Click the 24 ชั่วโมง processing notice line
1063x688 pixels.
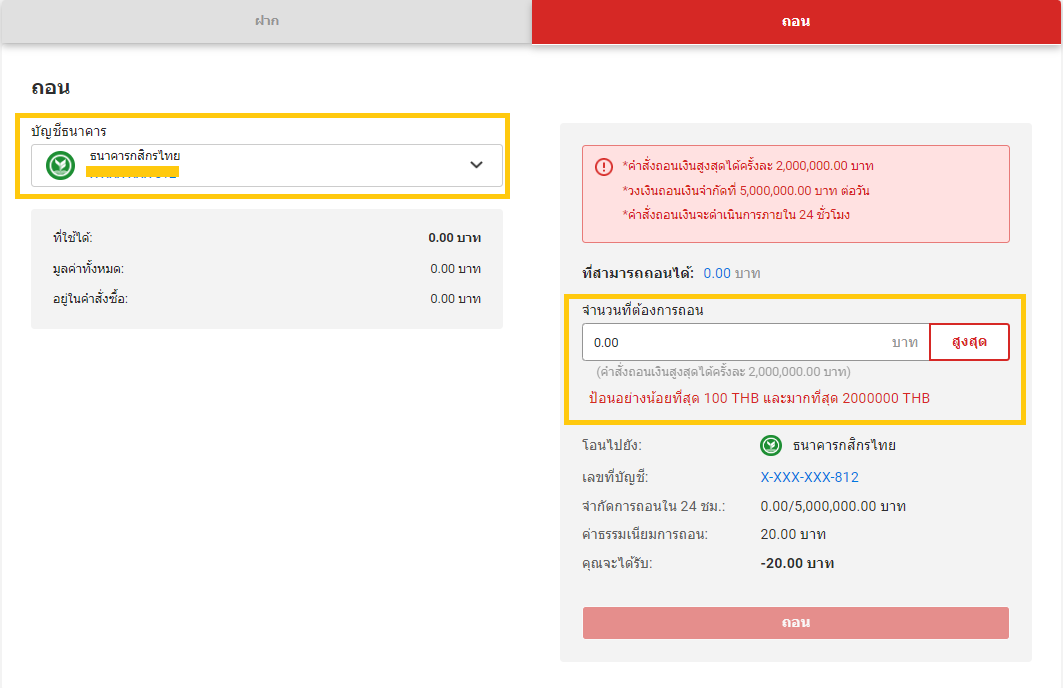coord(736,215)
